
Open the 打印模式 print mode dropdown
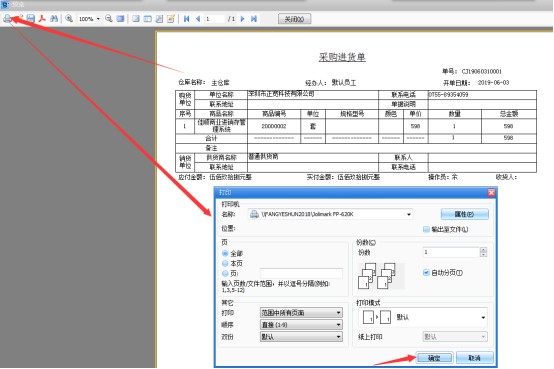pos(483,317)
